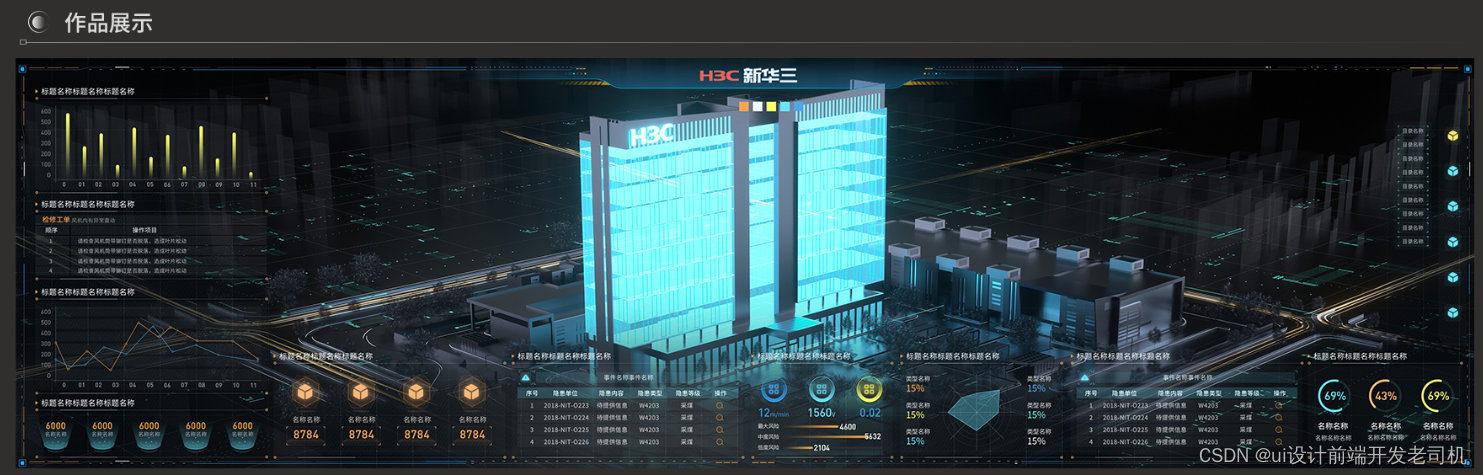1483x475 pixels.
Task: Select the 检修工单 tab
Action: (x=55, y=219)
